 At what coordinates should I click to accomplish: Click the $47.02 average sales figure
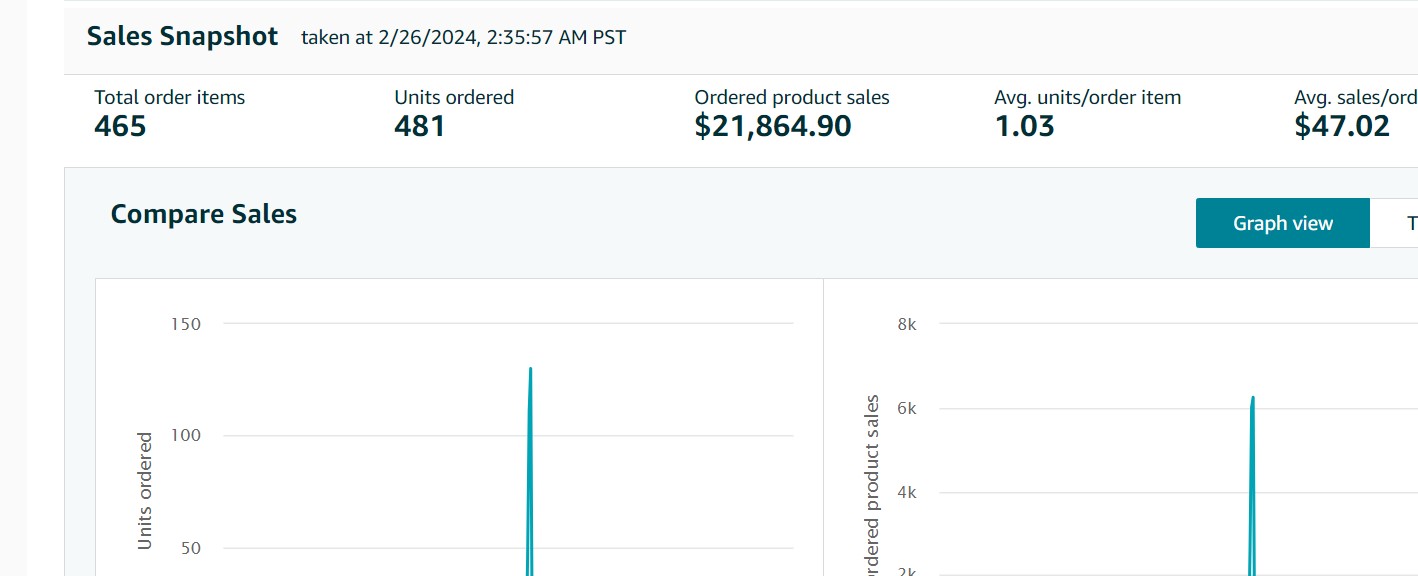point(1342,126)
